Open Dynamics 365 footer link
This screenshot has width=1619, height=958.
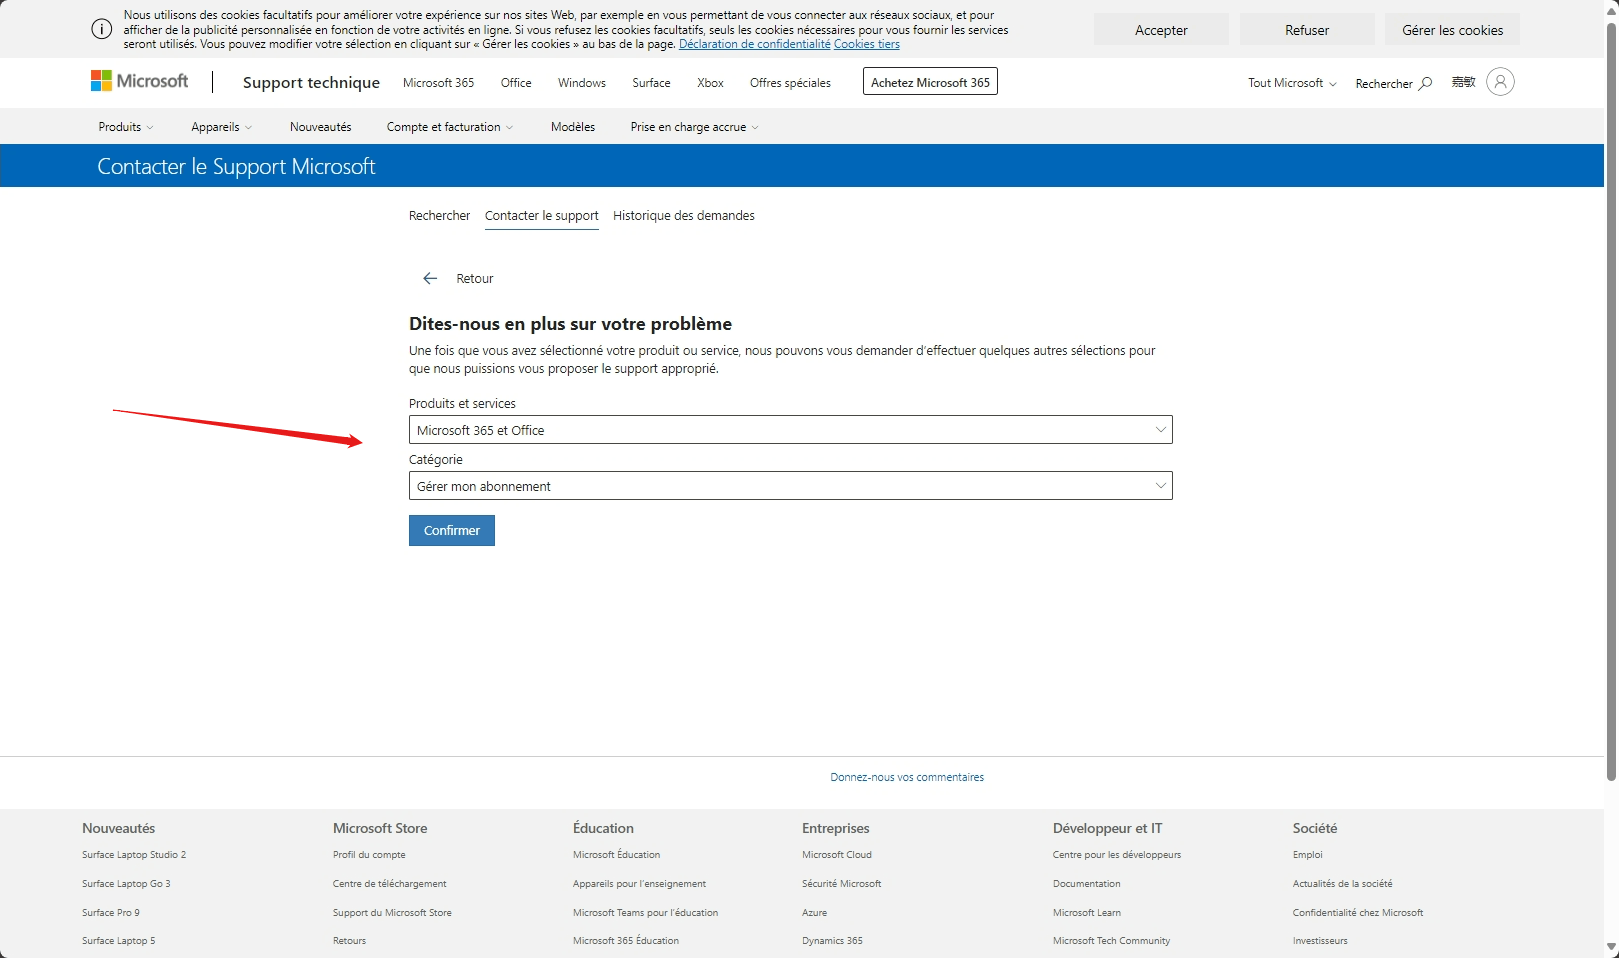[832, 941]
